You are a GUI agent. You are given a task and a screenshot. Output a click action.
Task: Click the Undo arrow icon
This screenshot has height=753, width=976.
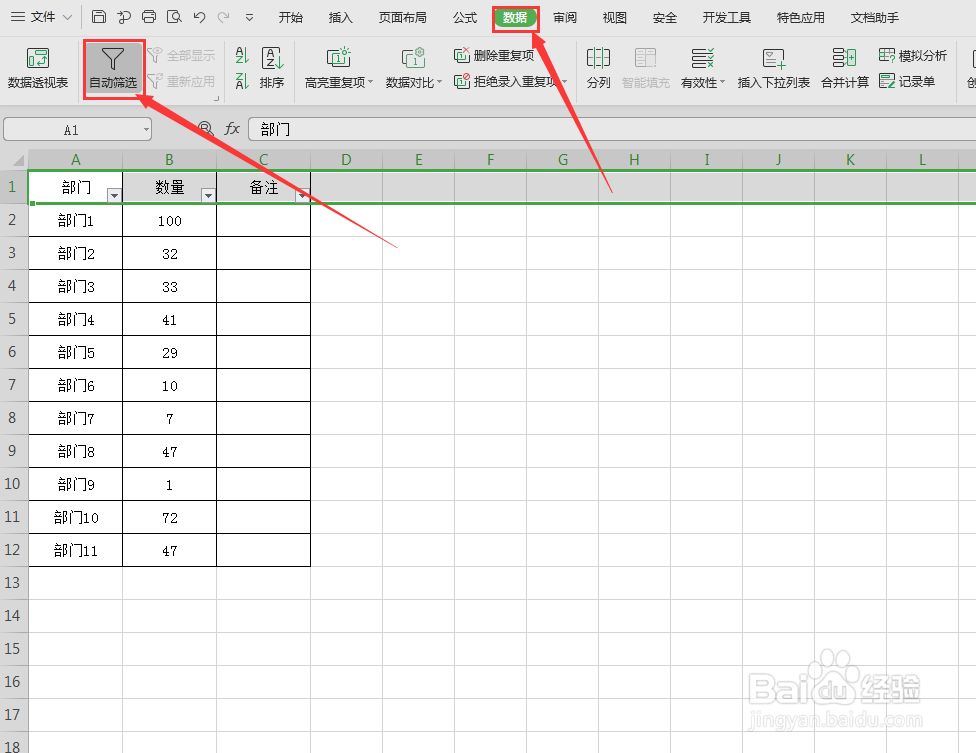(196, 16)
